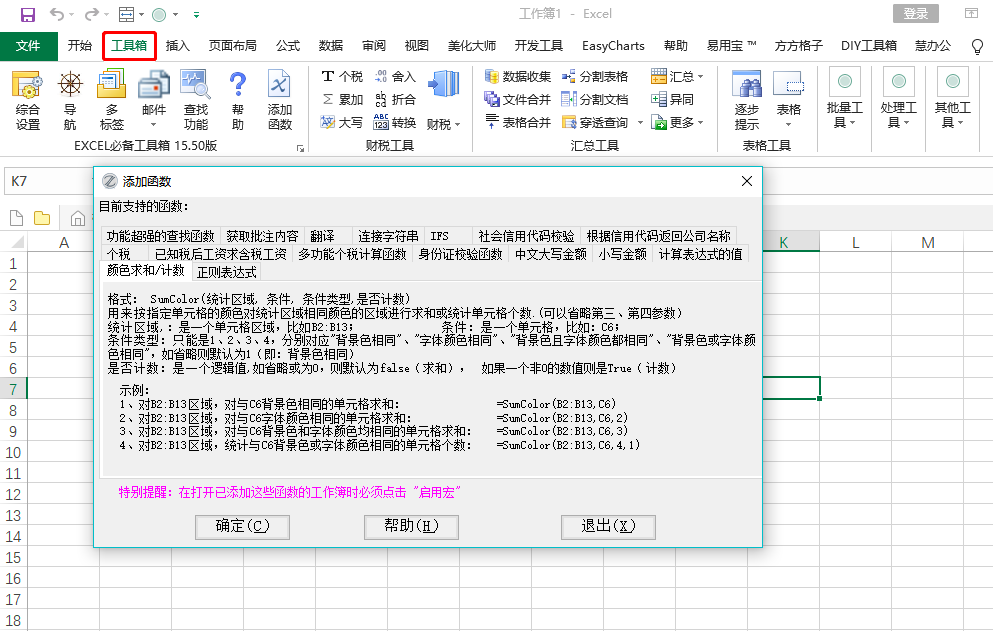Screen dimensions: 993x631
Task: Select column L header
Action: [x=856, y=243]
